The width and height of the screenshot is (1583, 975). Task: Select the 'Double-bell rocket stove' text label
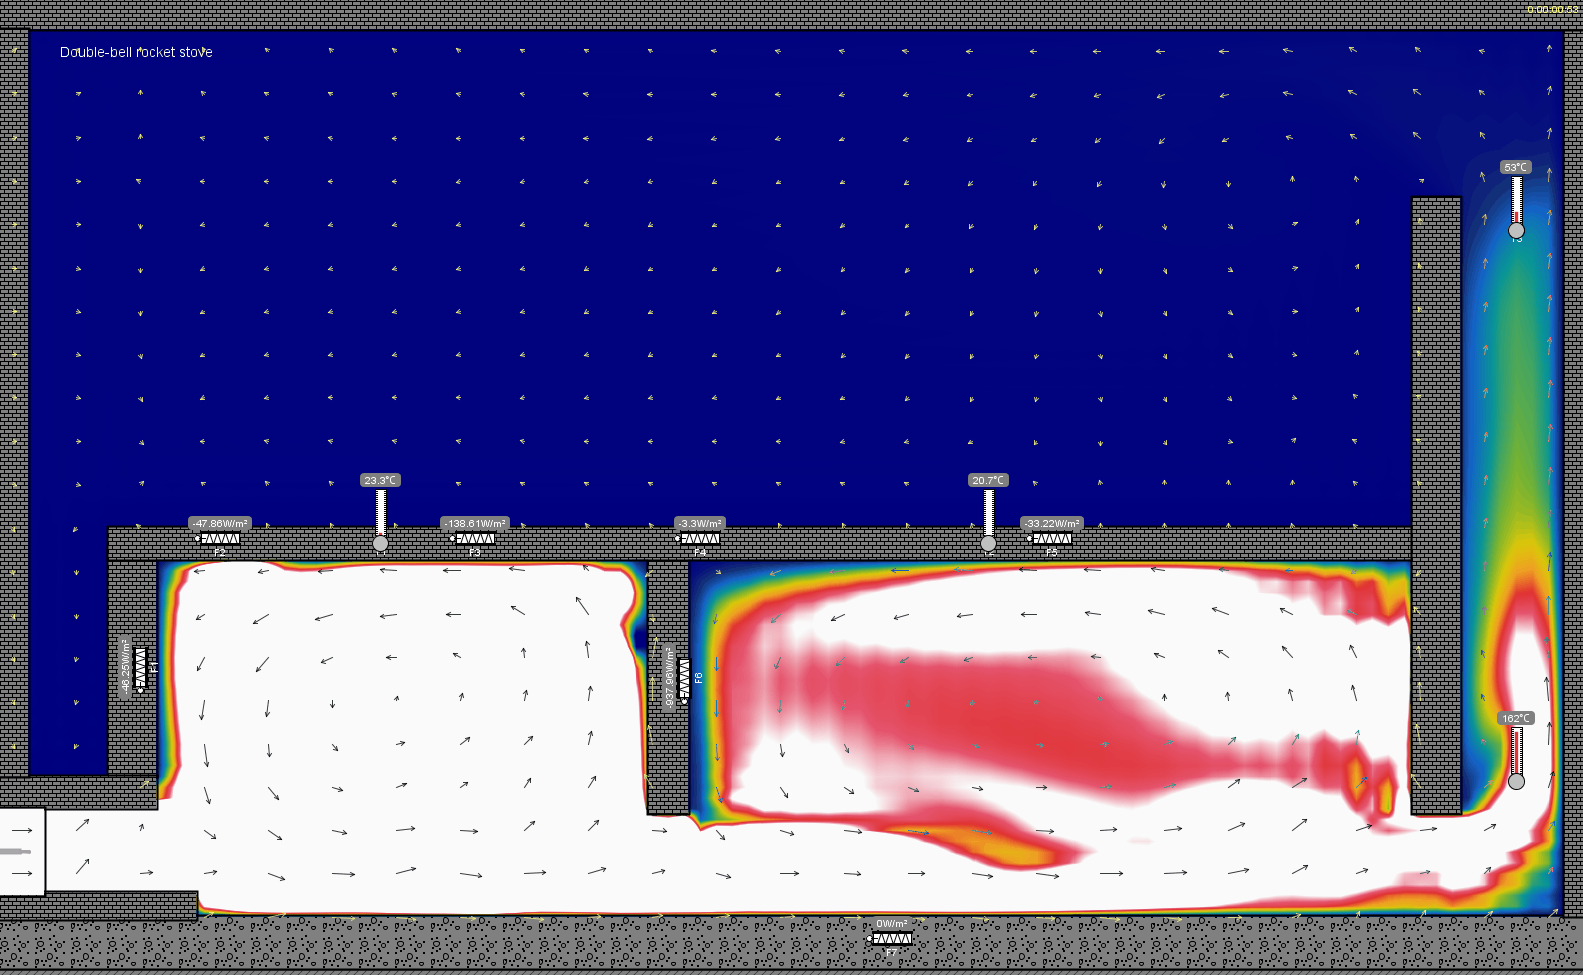point(136,52)
